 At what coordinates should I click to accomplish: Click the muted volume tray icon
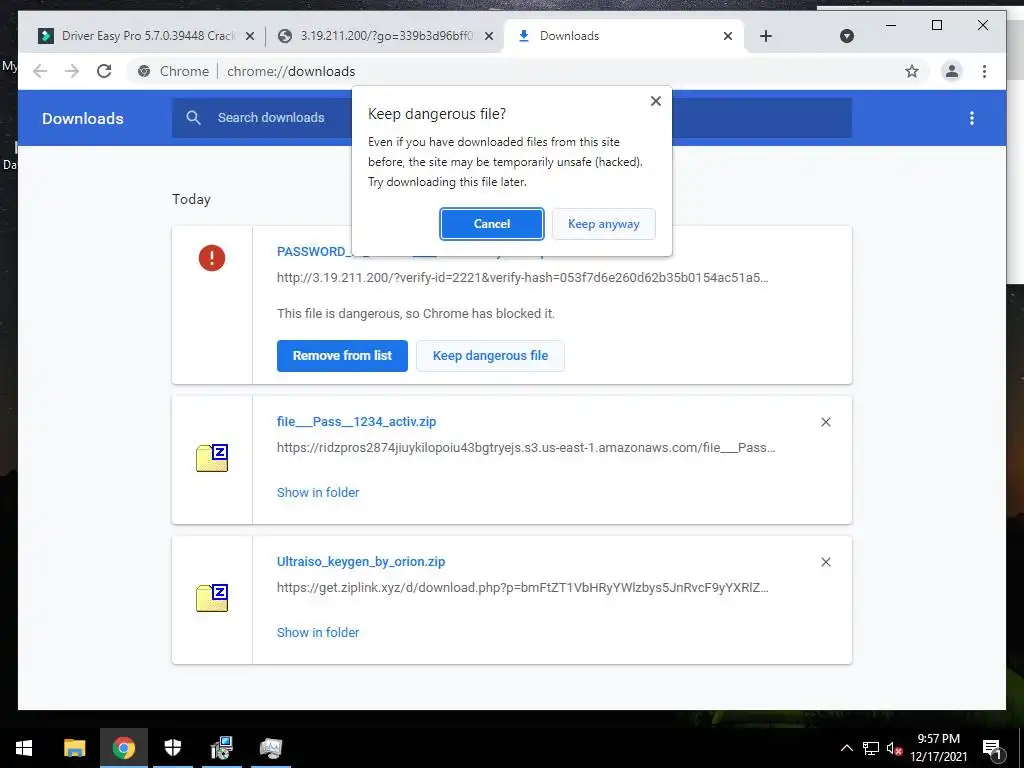pos(894,748)
